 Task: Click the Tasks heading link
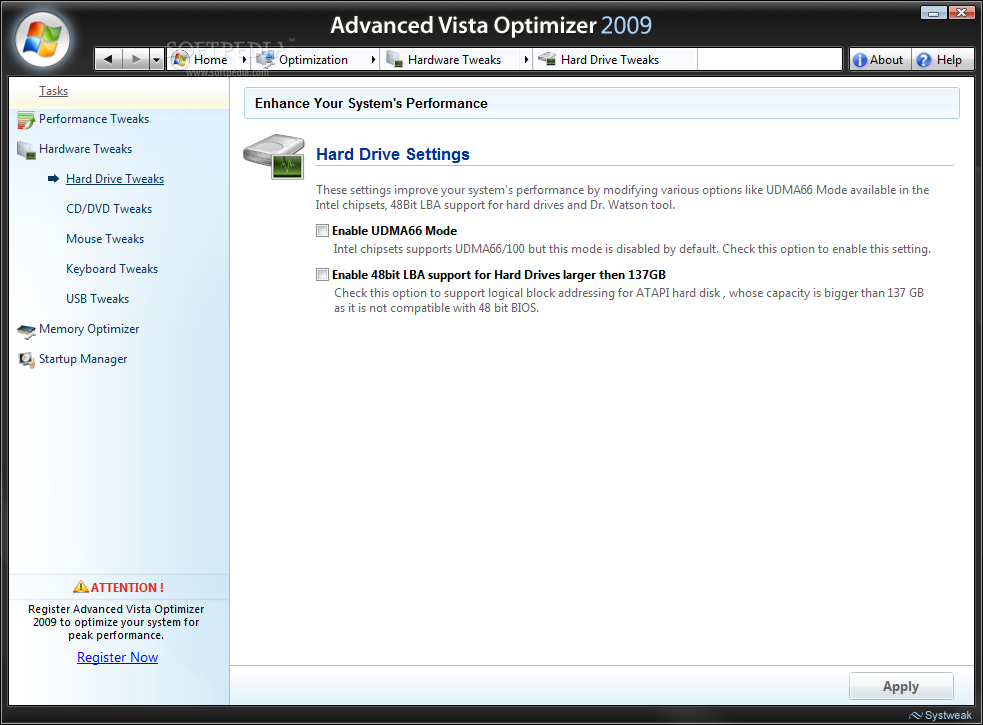[x=53, y=91]
